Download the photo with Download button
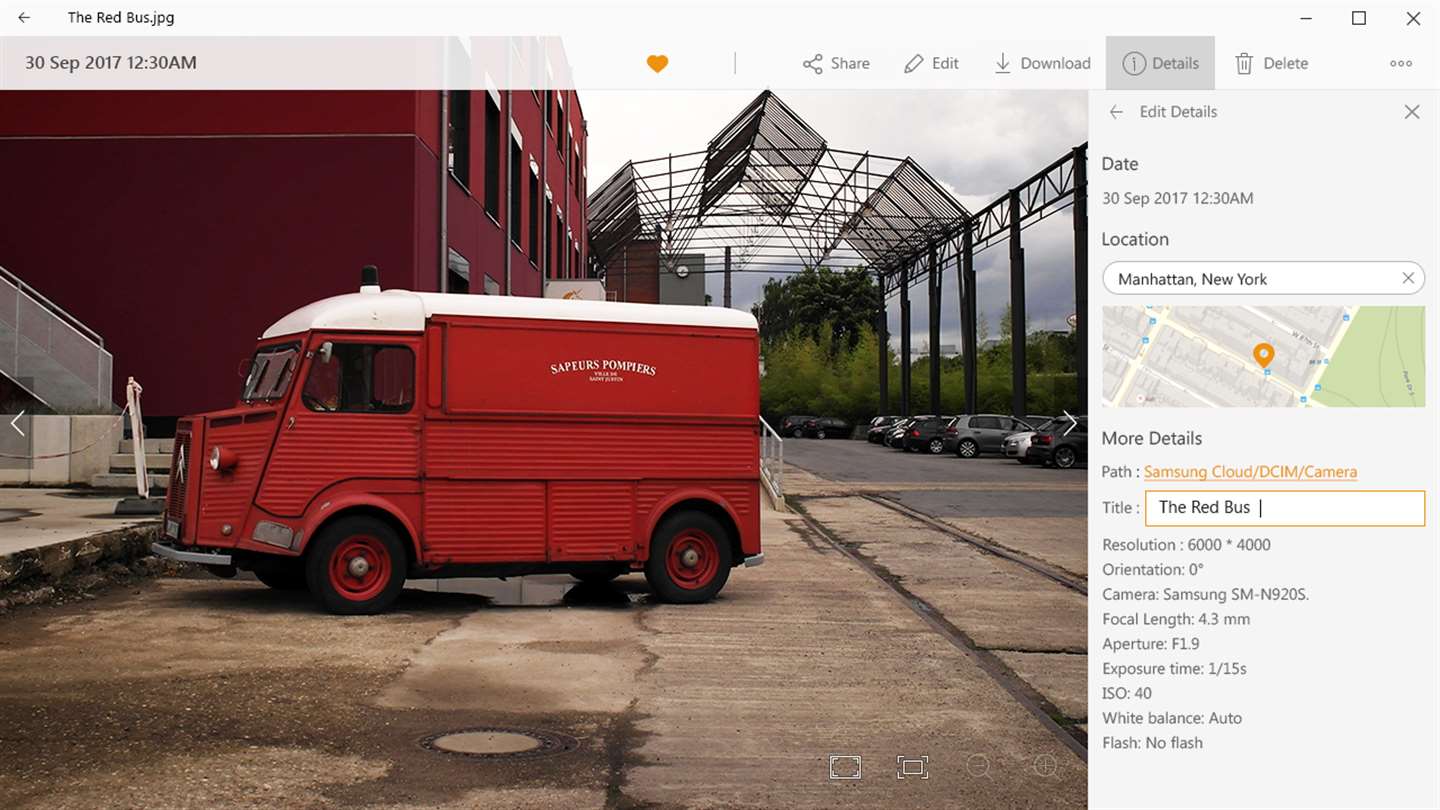Viewport: 1440px width, 810px height. pos(1041,63)
